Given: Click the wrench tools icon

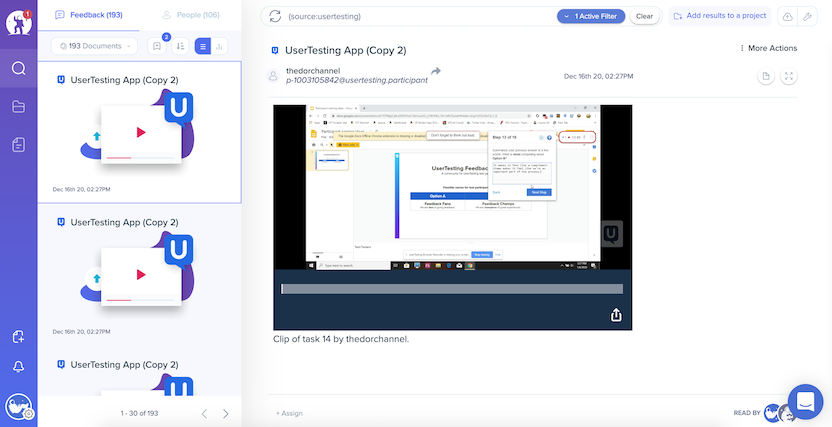Looking at the screenshot, I should pos(807,16).
